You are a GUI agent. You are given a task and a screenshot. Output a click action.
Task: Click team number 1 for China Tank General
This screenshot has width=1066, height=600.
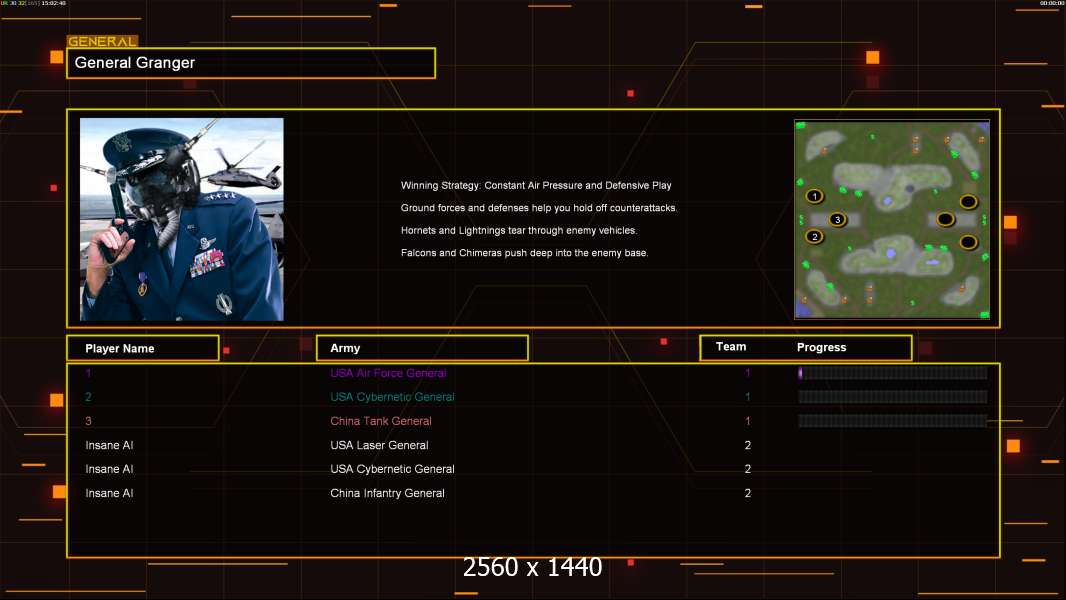[748, 421]
